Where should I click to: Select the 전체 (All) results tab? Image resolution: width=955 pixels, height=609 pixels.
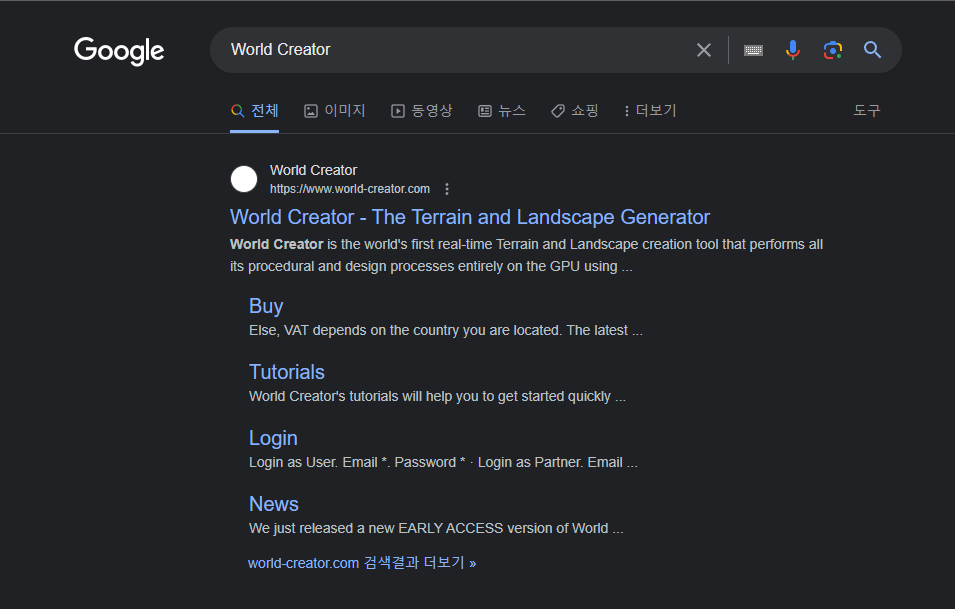point(255,111)
